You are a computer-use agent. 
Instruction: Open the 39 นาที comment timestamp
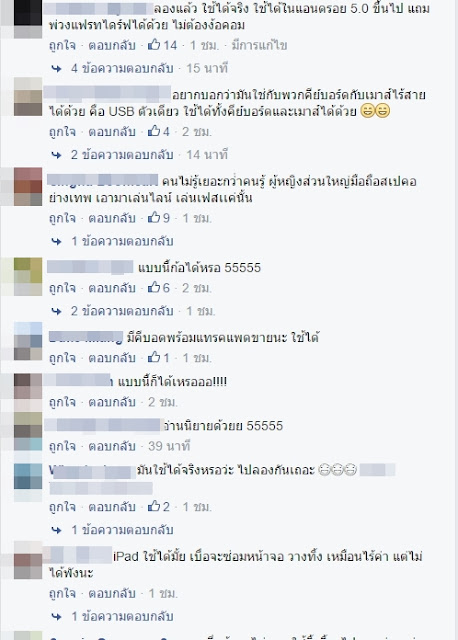(x=169, y=446)
